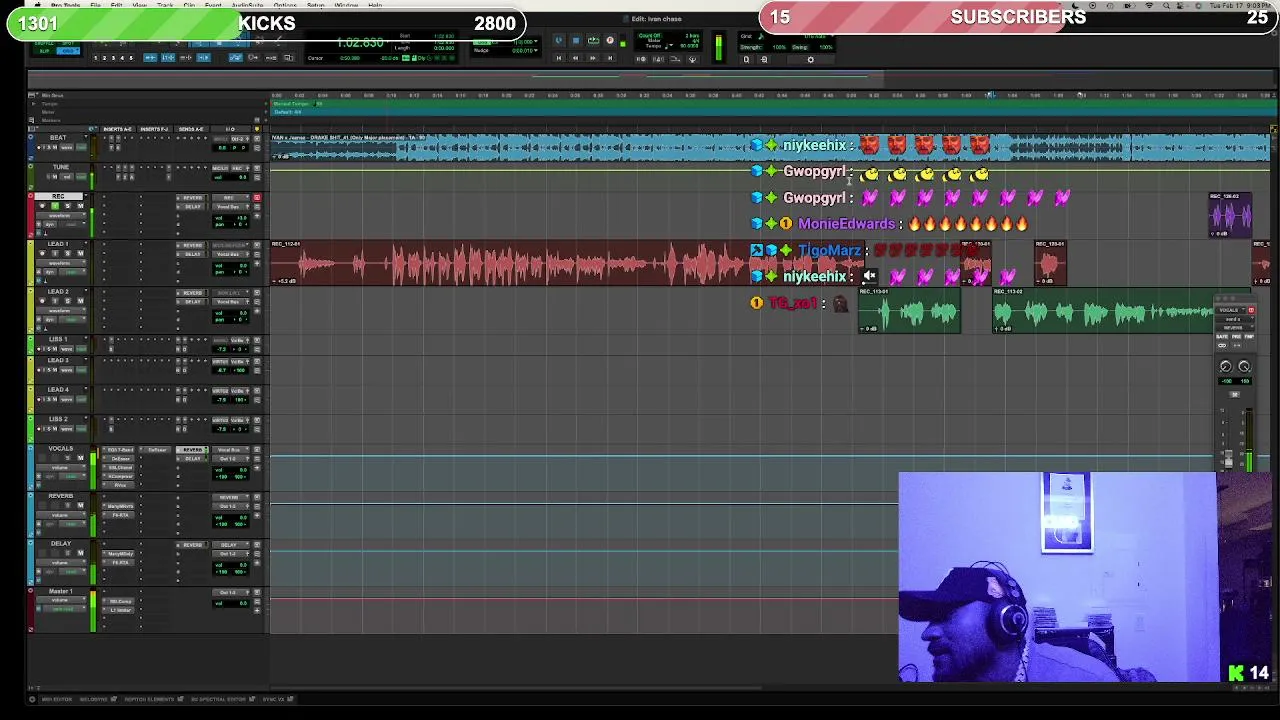
Task: Open the RCompressor insert on VOCALS
Action: point(119,476)
